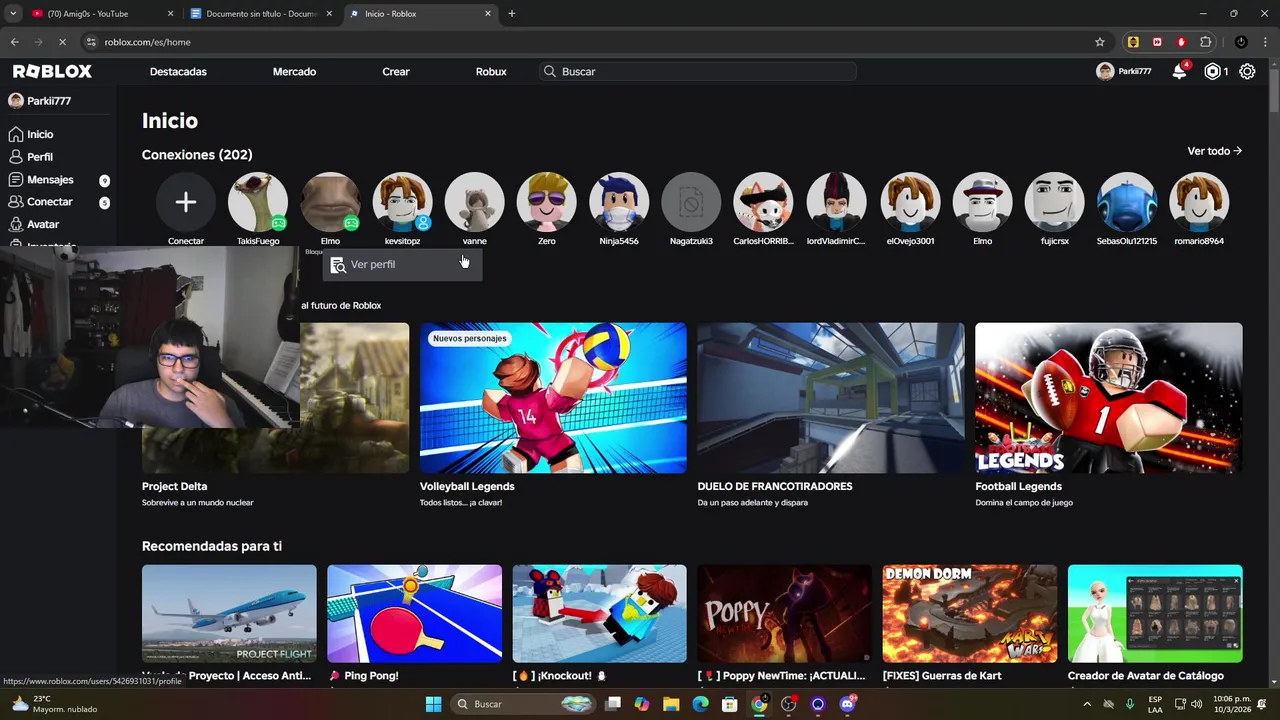Viewport: 1280px width, 720px height.
Task: Stop page loading with the X button
Action: pos(62,42)
